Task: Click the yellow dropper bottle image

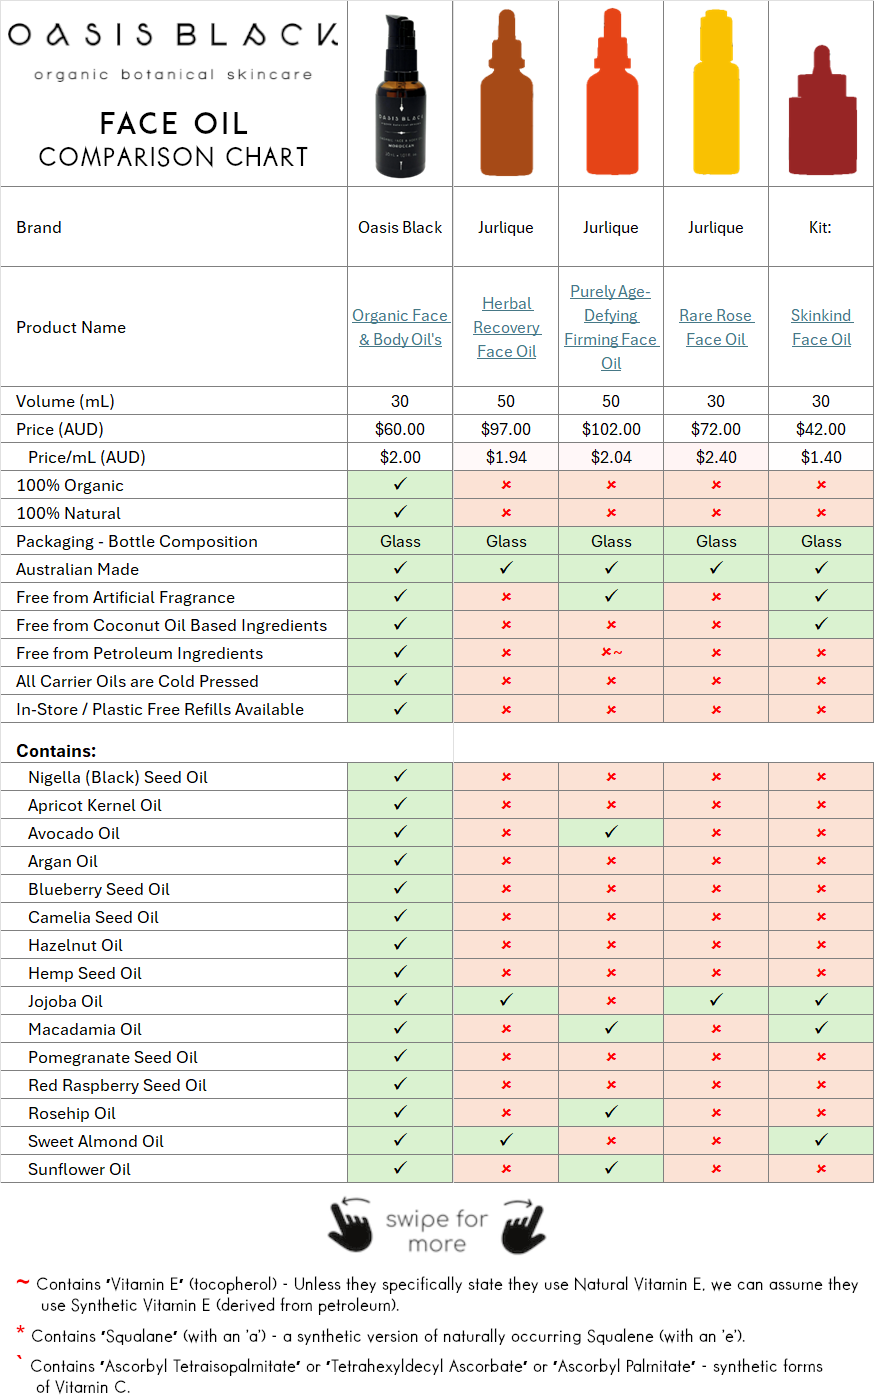Action: point(716,92)
